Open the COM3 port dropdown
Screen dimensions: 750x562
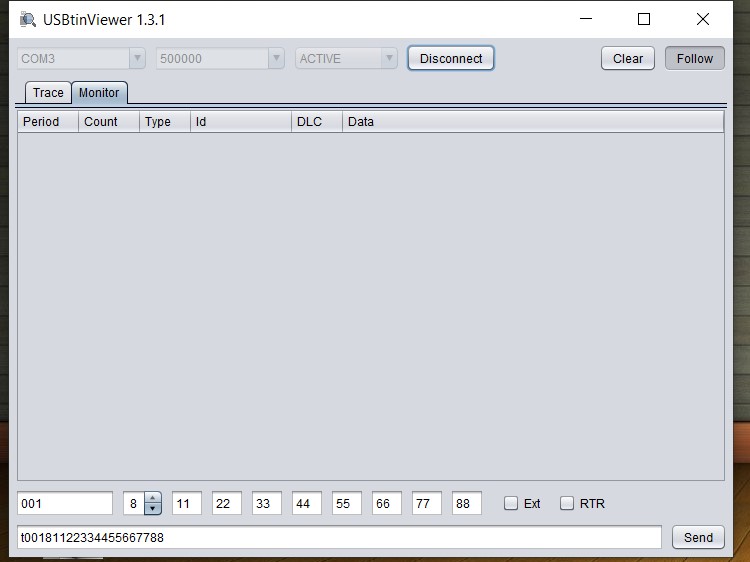tap(81, 59)
